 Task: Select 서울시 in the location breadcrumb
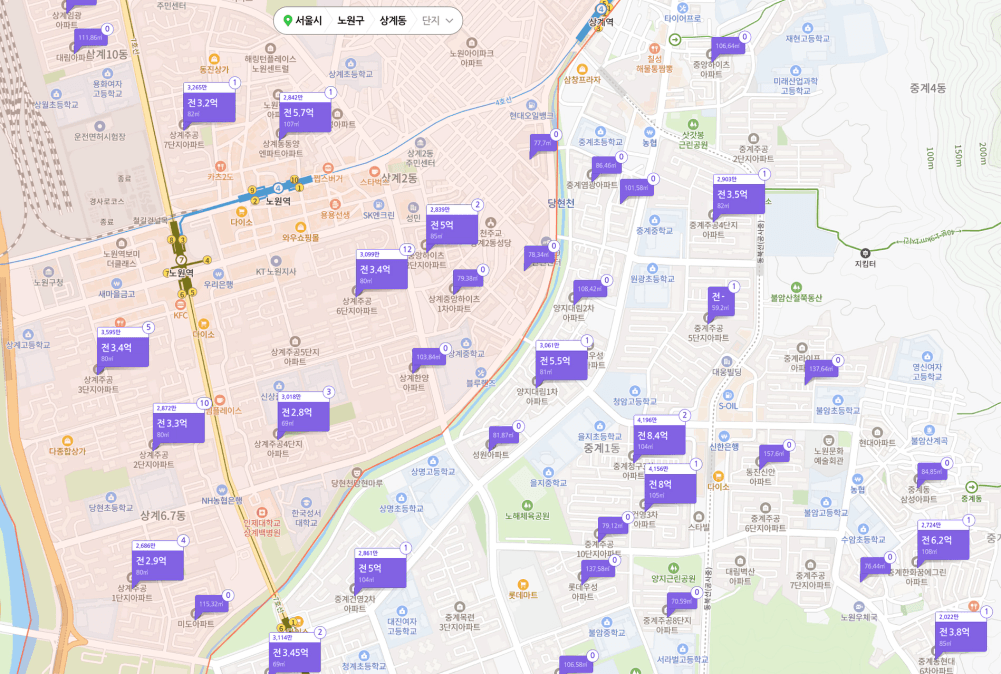point(308,20)
